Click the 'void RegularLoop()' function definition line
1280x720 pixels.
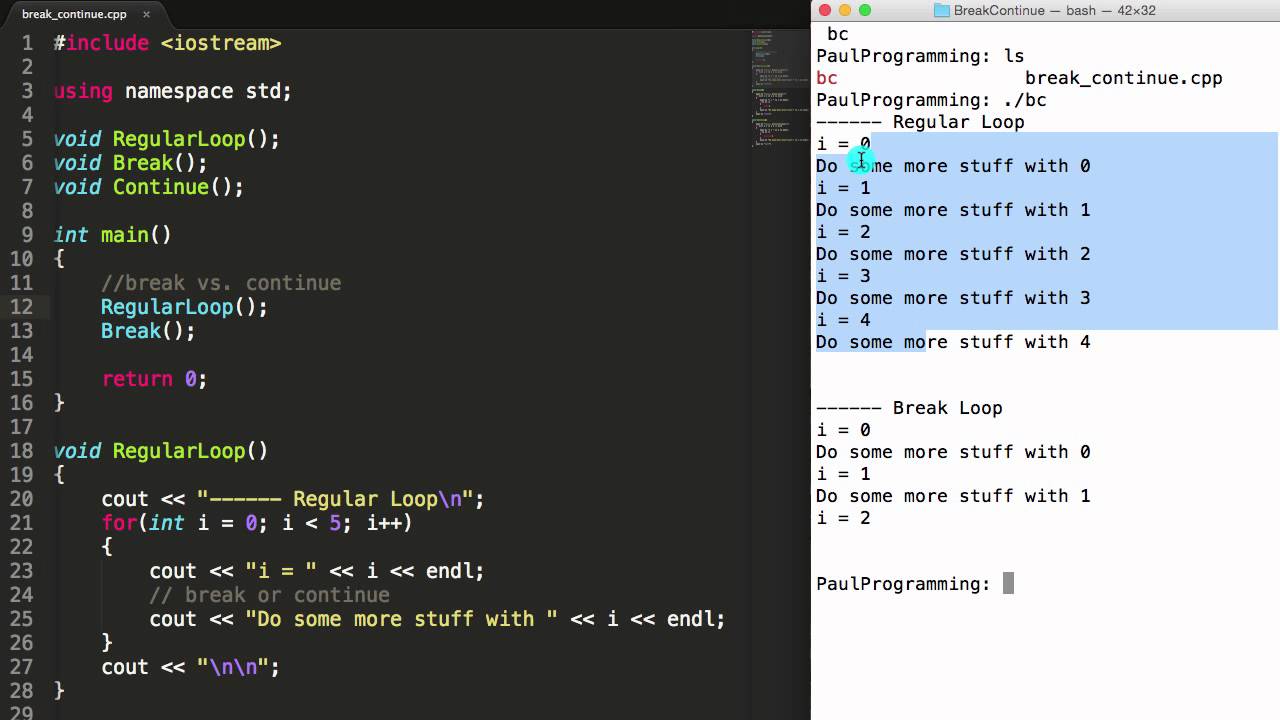pyautogui.click(x=160, y=451)
